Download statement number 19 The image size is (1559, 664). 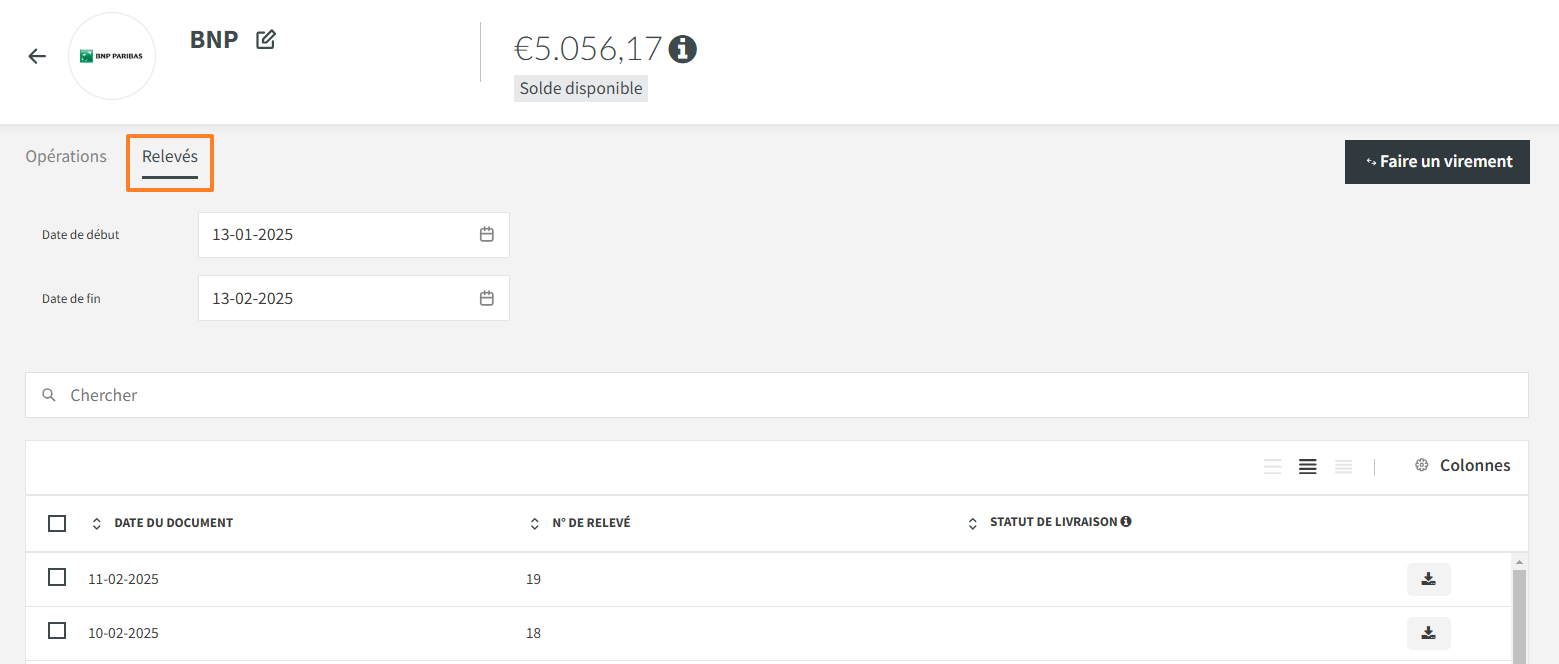click(x=1428, y=579)
